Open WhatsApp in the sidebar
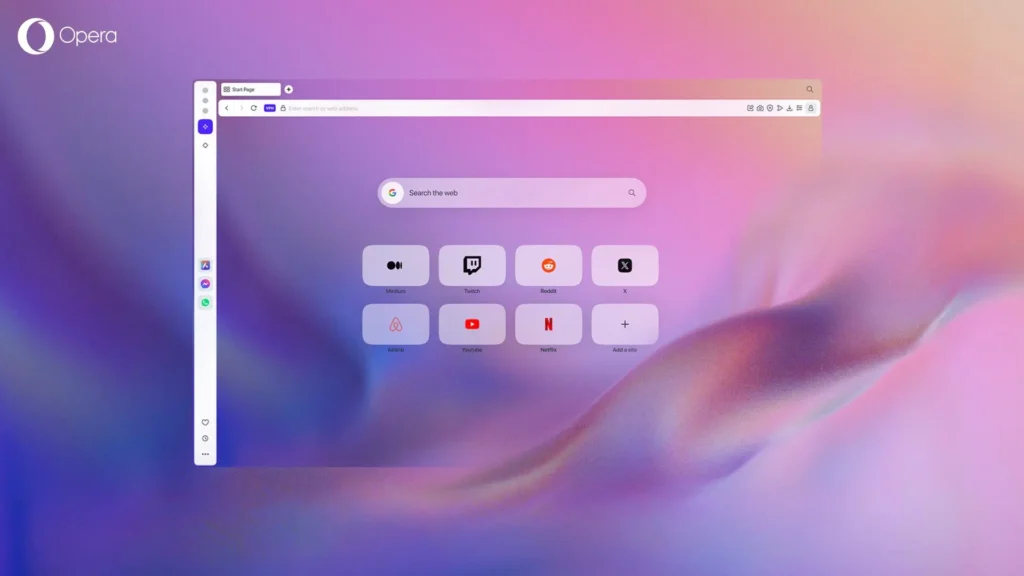Viewport: 1024px width, 576px height. tap(205, 302)
